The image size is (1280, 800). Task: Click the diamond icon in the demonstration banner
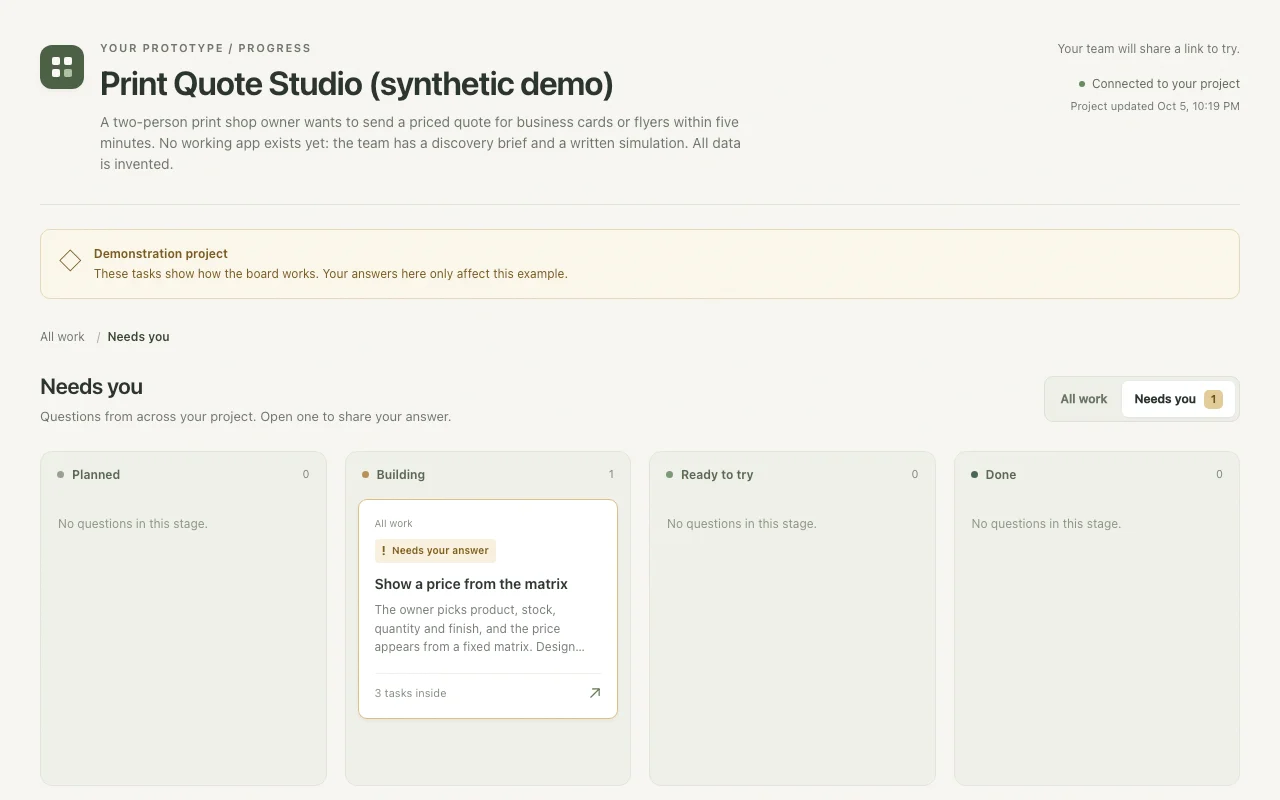(70, 261)
